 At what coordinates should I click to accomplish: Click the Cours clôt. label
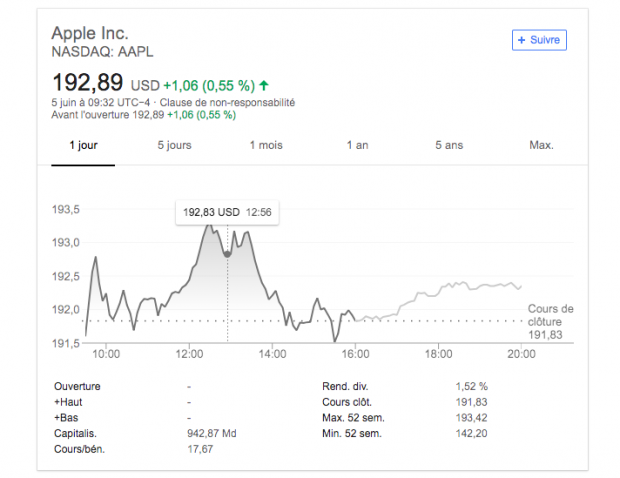coord(347,402)
